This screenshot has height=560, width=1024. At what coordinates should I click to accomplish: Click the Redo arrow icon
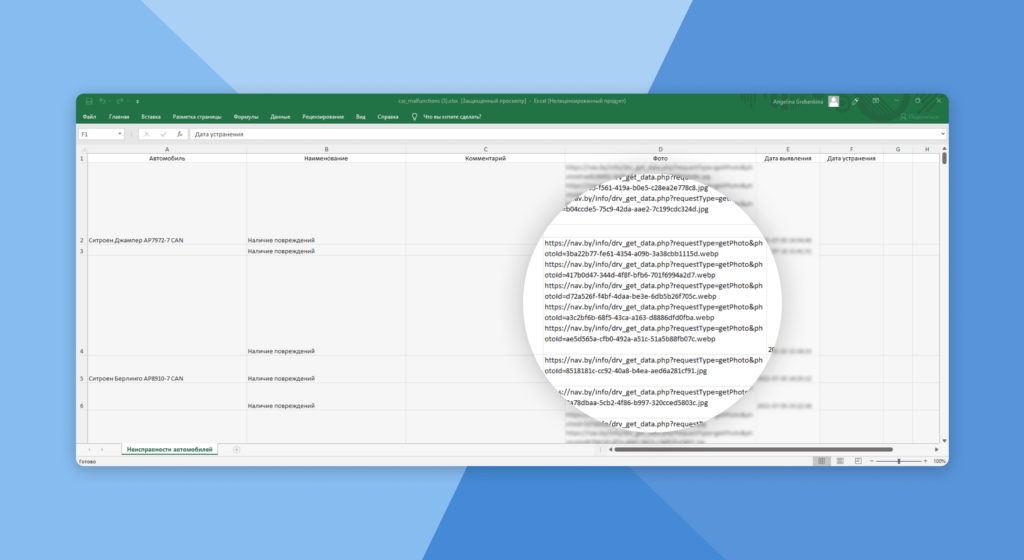point(120,101)
